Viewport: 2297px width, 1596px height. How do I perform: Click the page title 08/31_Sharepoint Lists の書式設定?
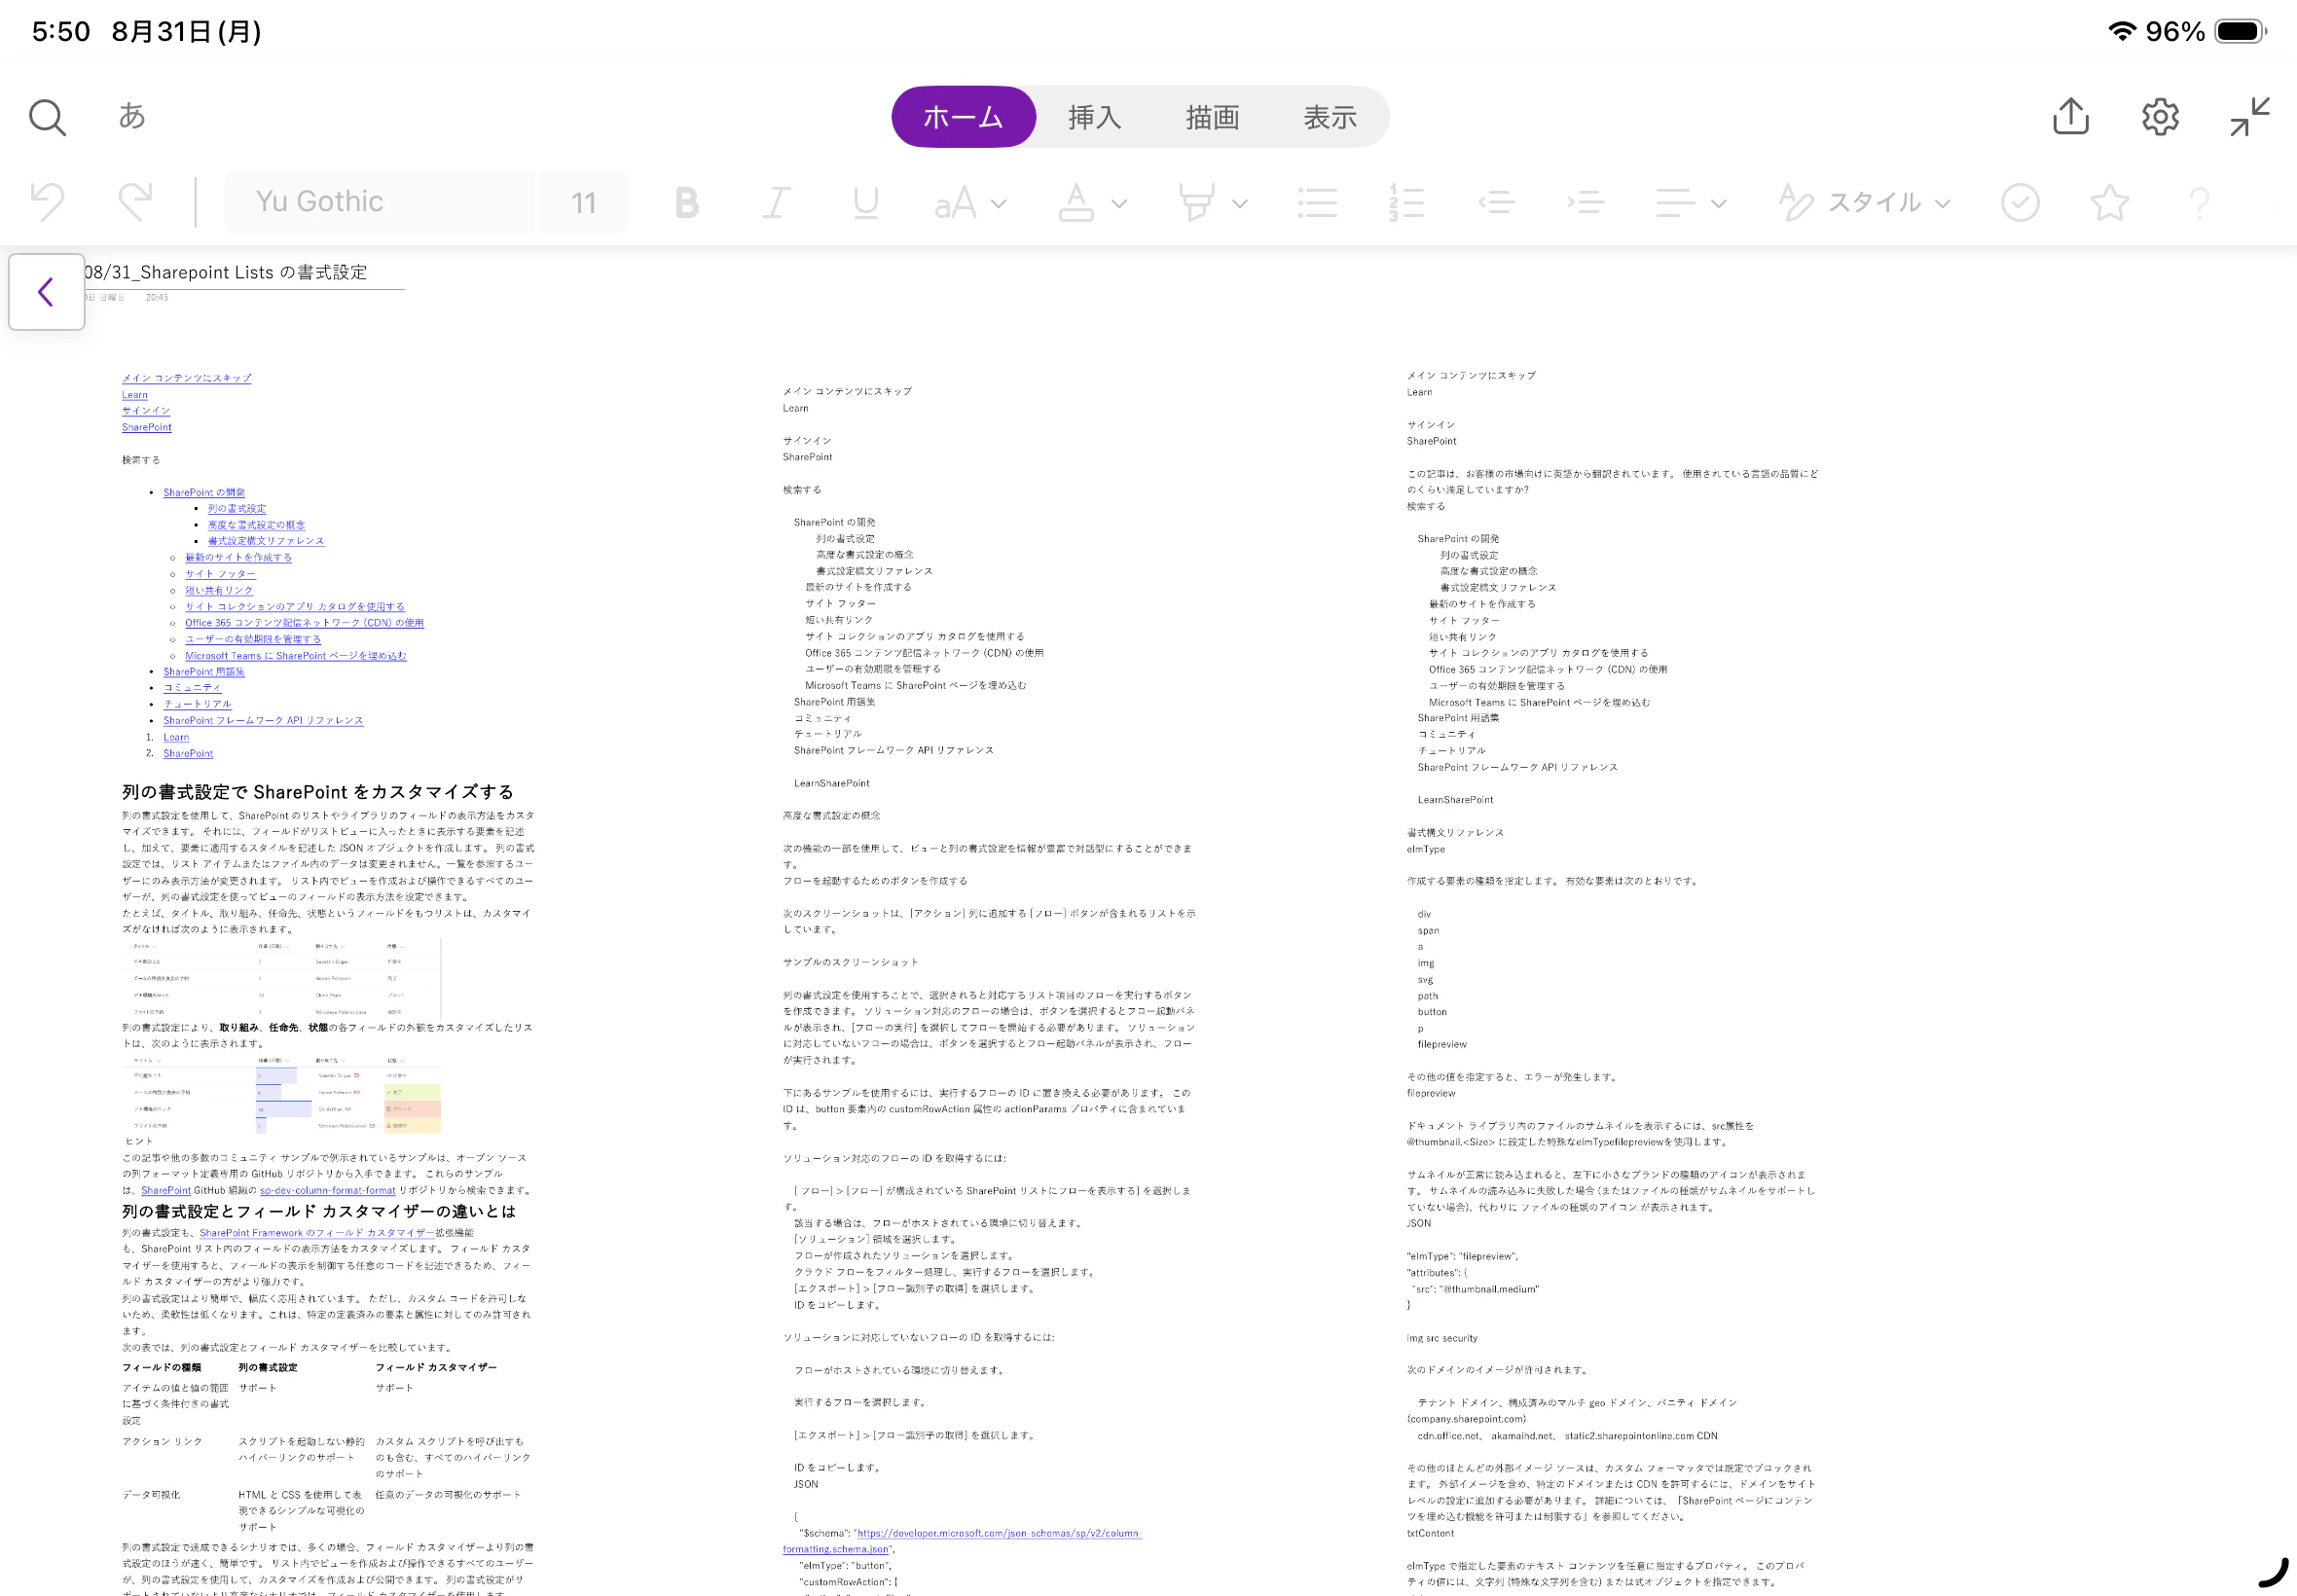click(226, 272)
